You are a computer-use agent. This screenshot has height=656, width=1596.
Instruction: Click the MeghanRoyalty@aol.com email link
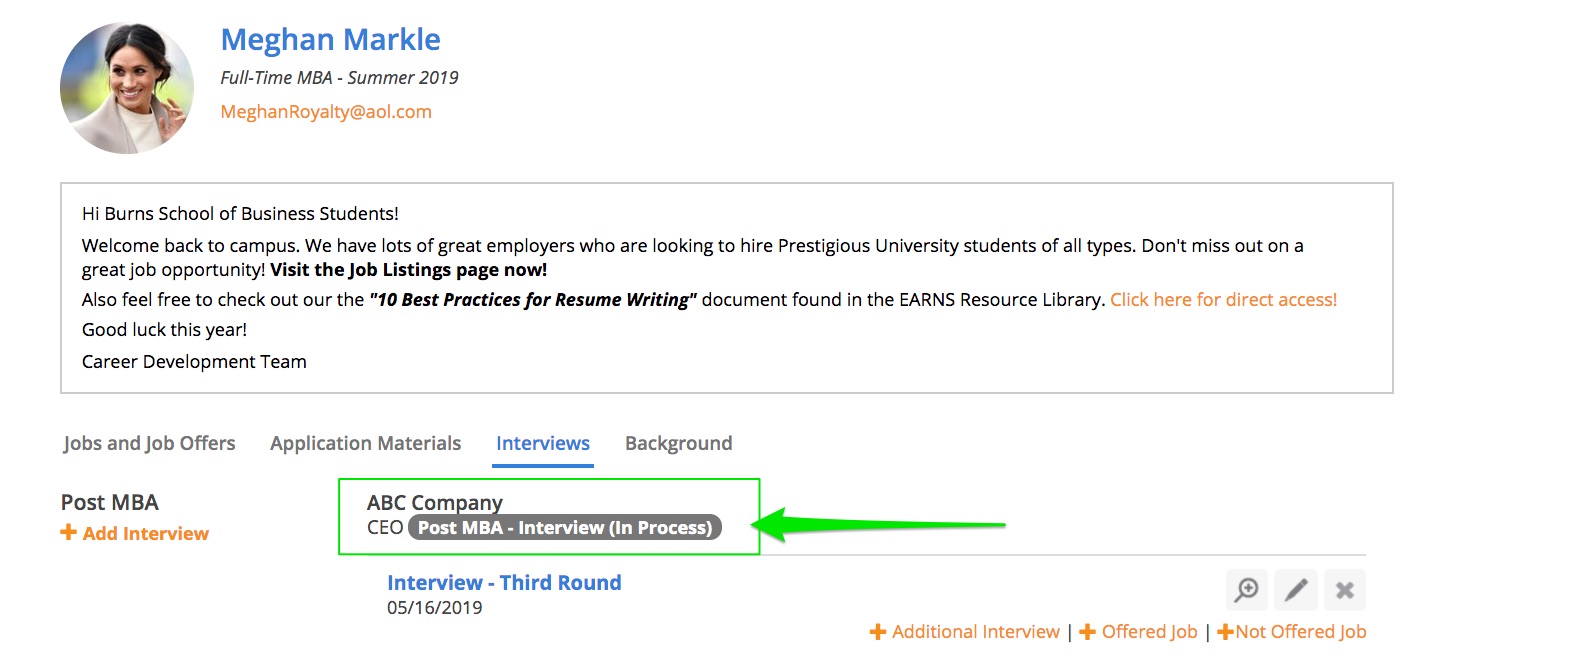[326, 112]
